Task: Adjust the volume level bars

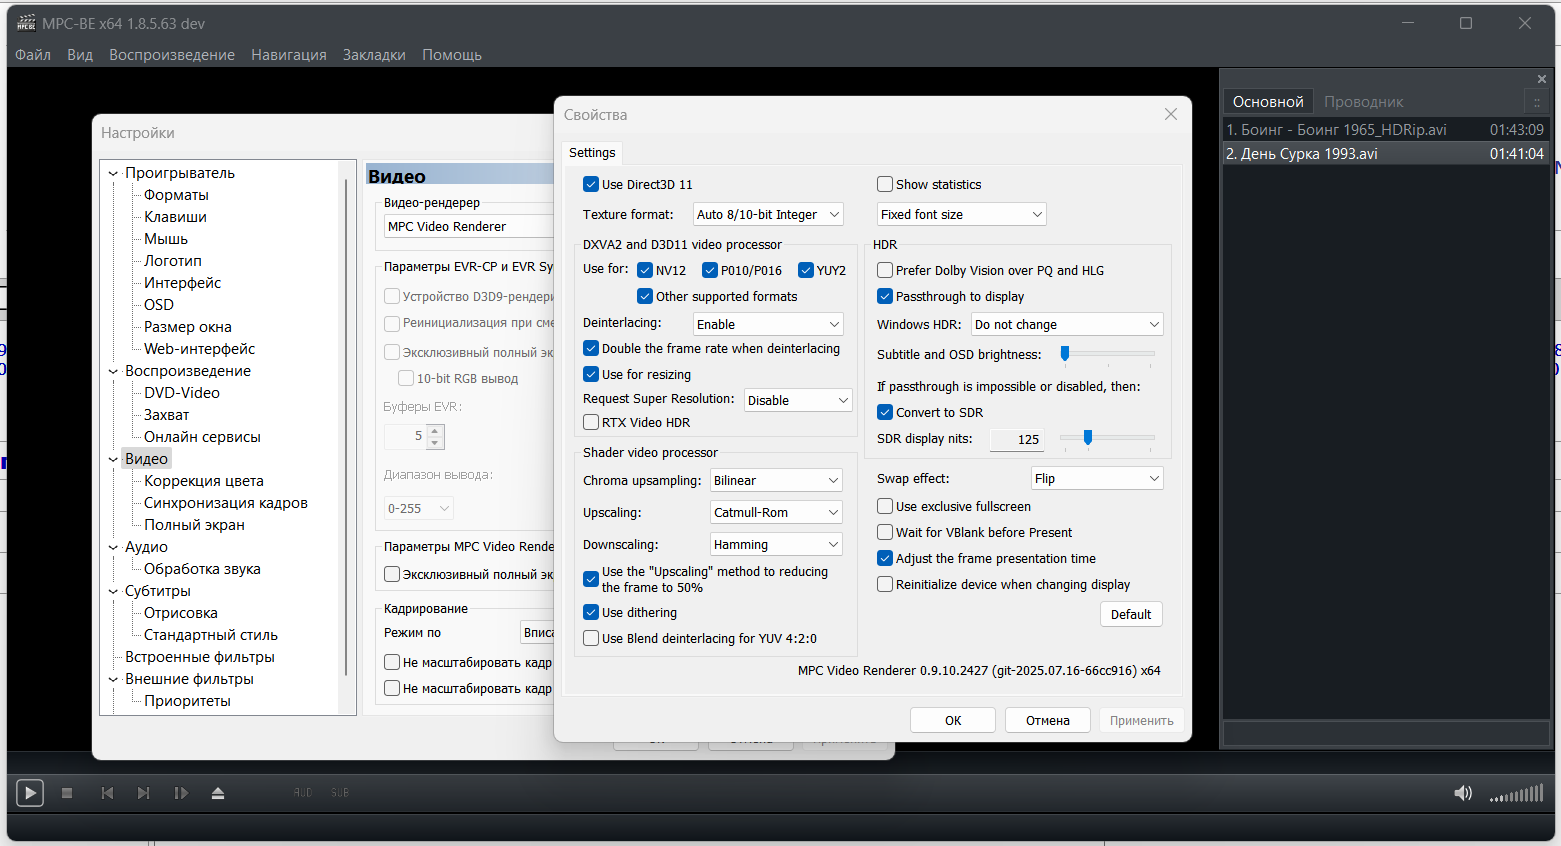Action: (1516, 795)
